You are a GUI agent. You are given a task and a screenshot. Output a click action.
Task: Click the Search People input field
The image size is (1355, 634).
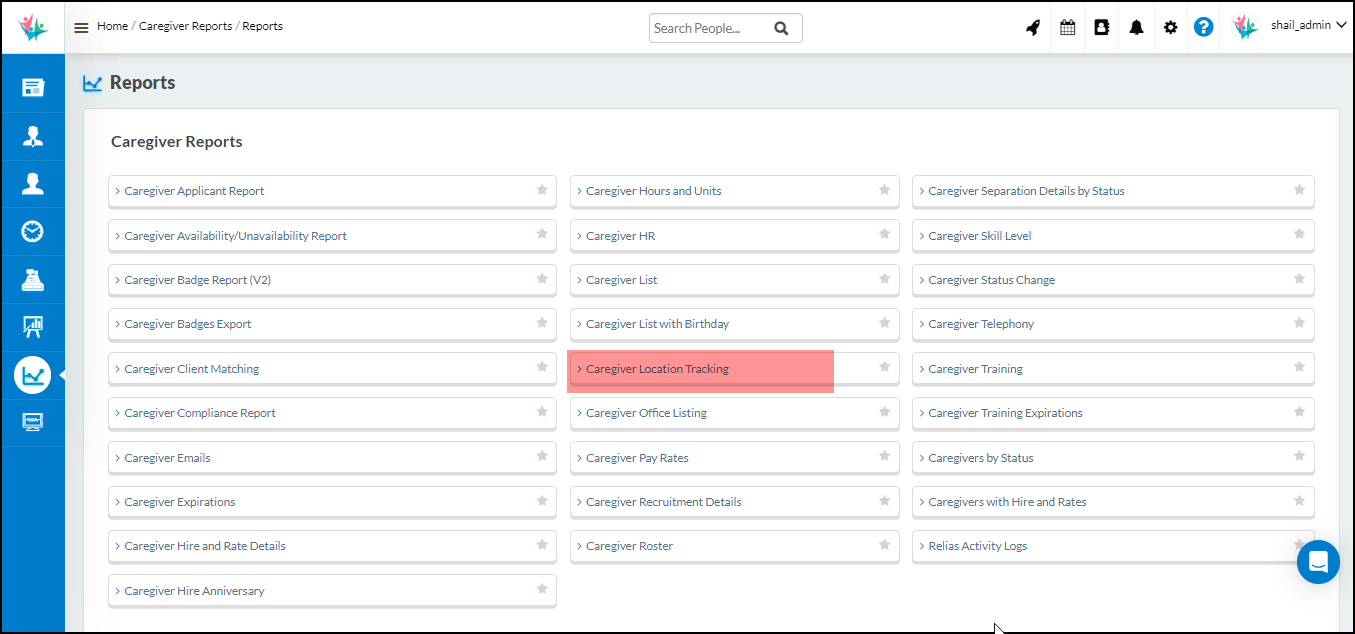point(710,27)
